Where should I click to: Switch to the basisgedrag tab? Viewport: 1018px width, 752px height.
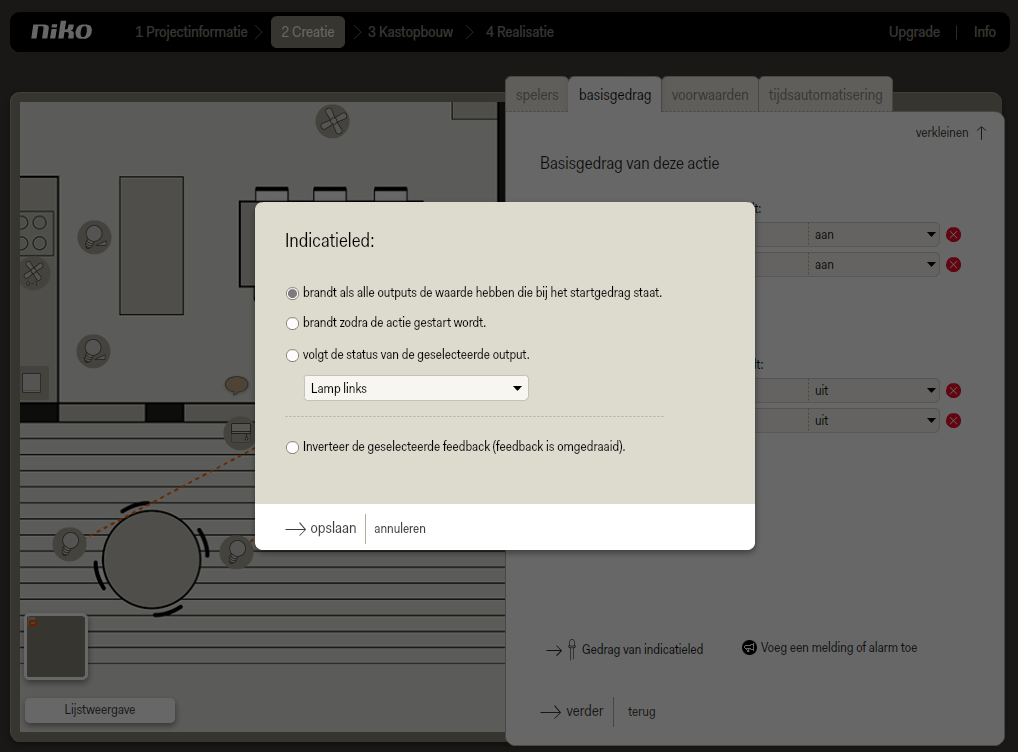615,95
